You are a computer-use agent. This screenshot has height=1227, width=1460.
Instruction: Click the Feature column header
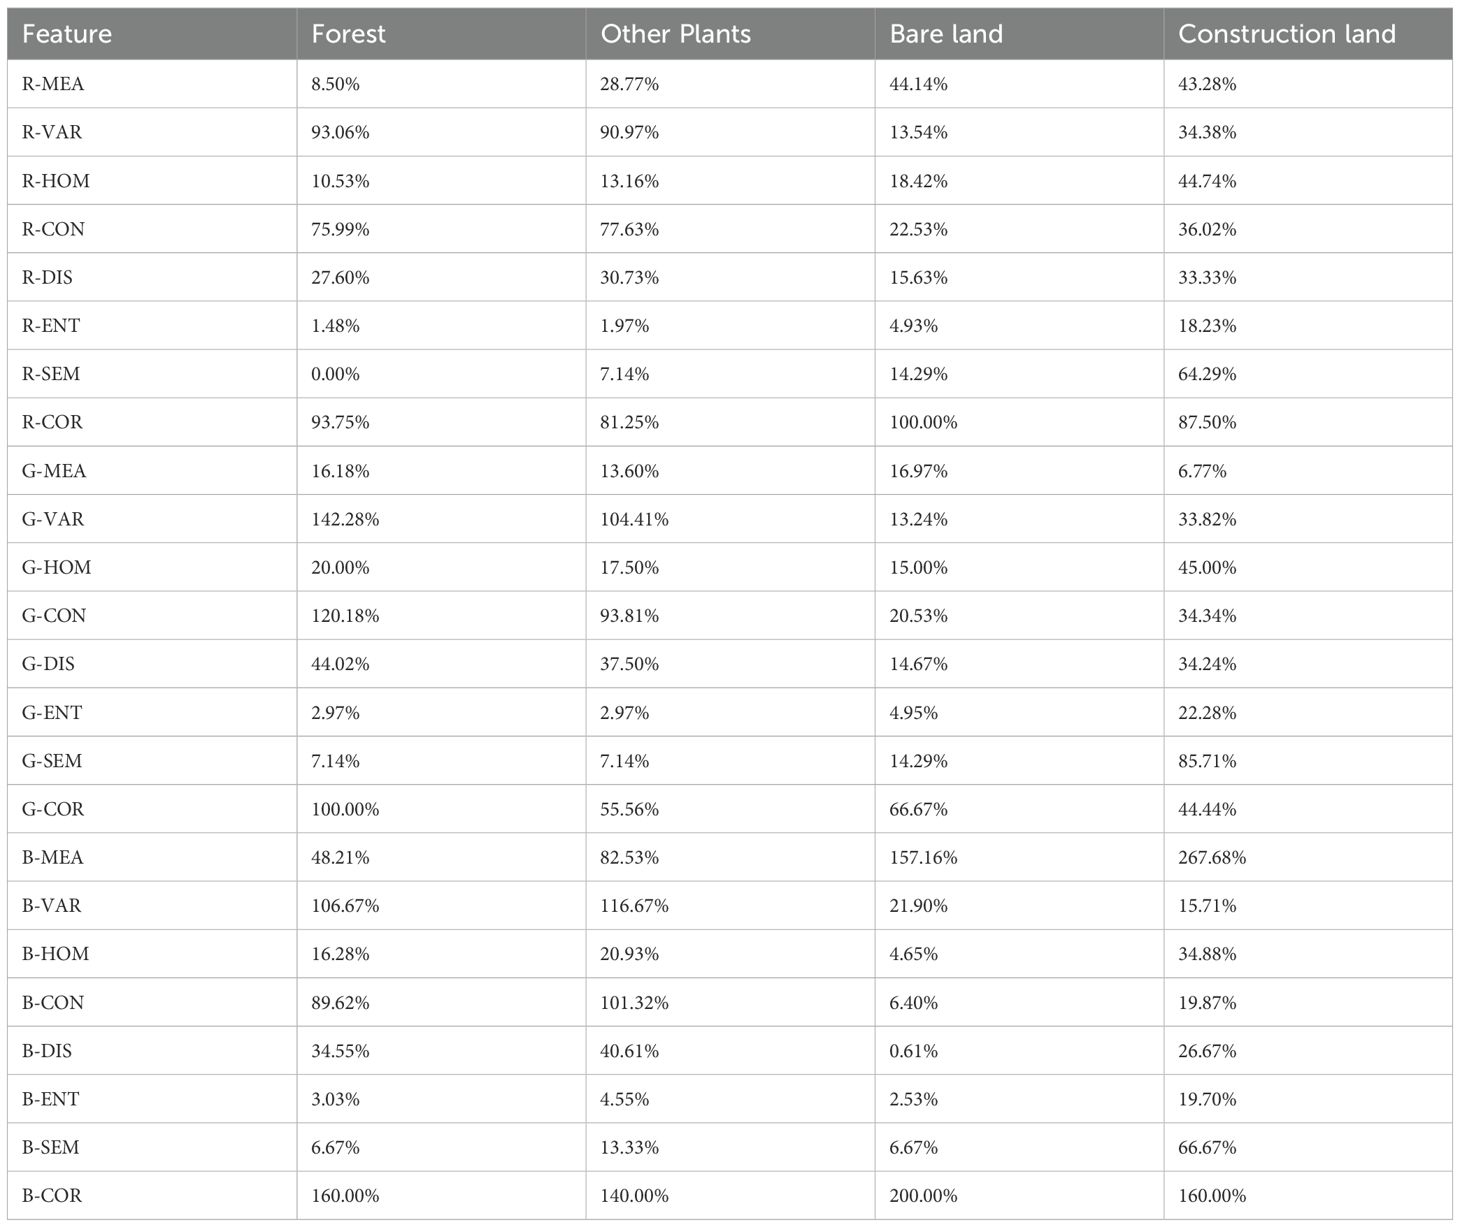click(67, 34)
